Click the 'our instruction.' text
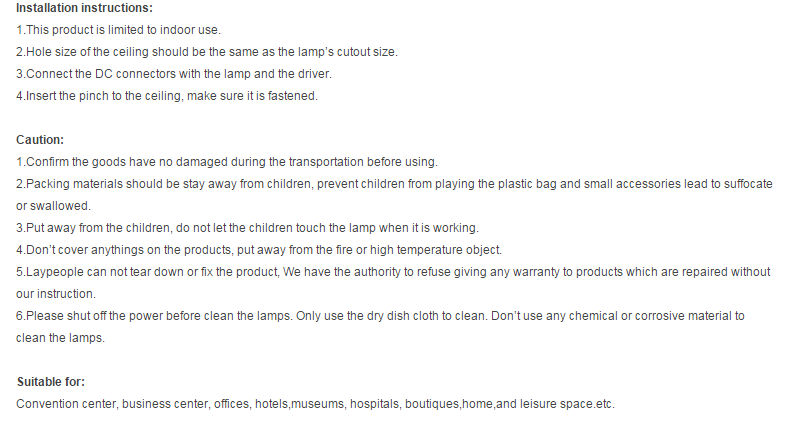 click(56, 293)
